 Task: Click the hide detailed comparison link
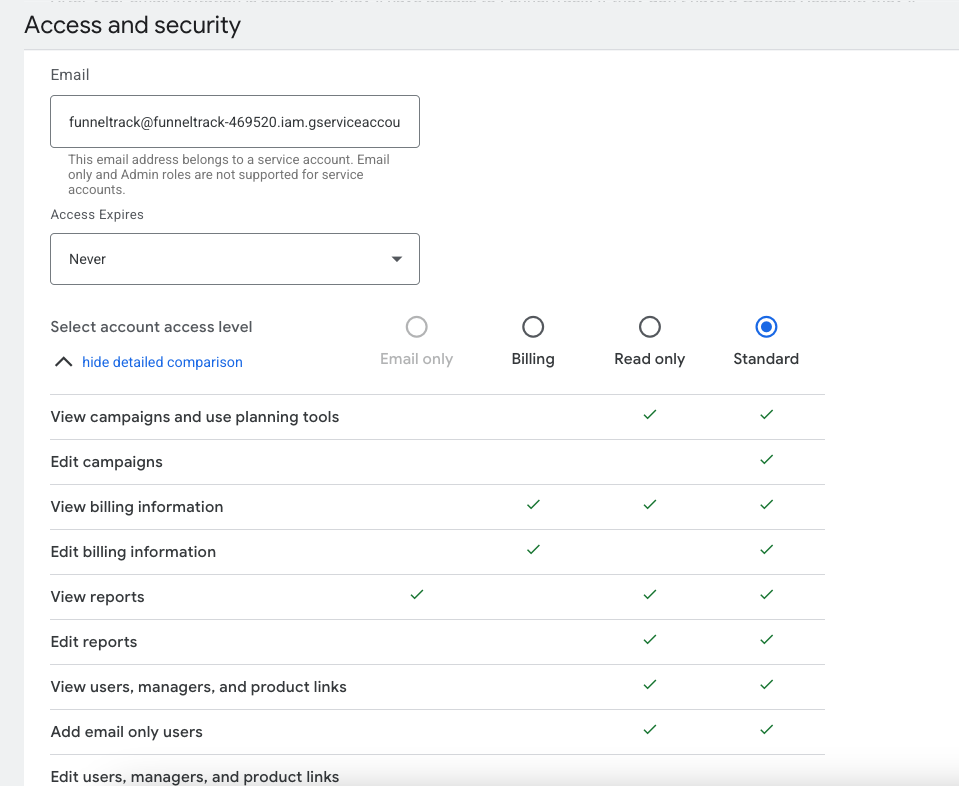click(x=162, y=362)
